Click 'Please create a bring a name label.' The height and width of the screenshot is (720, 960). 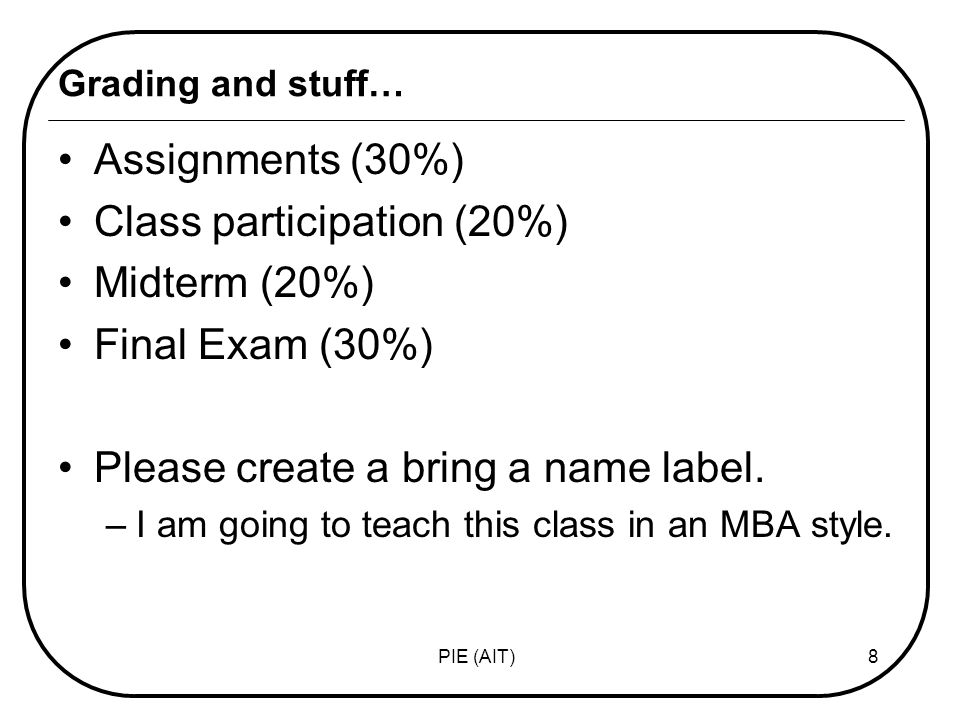(429, 469)
